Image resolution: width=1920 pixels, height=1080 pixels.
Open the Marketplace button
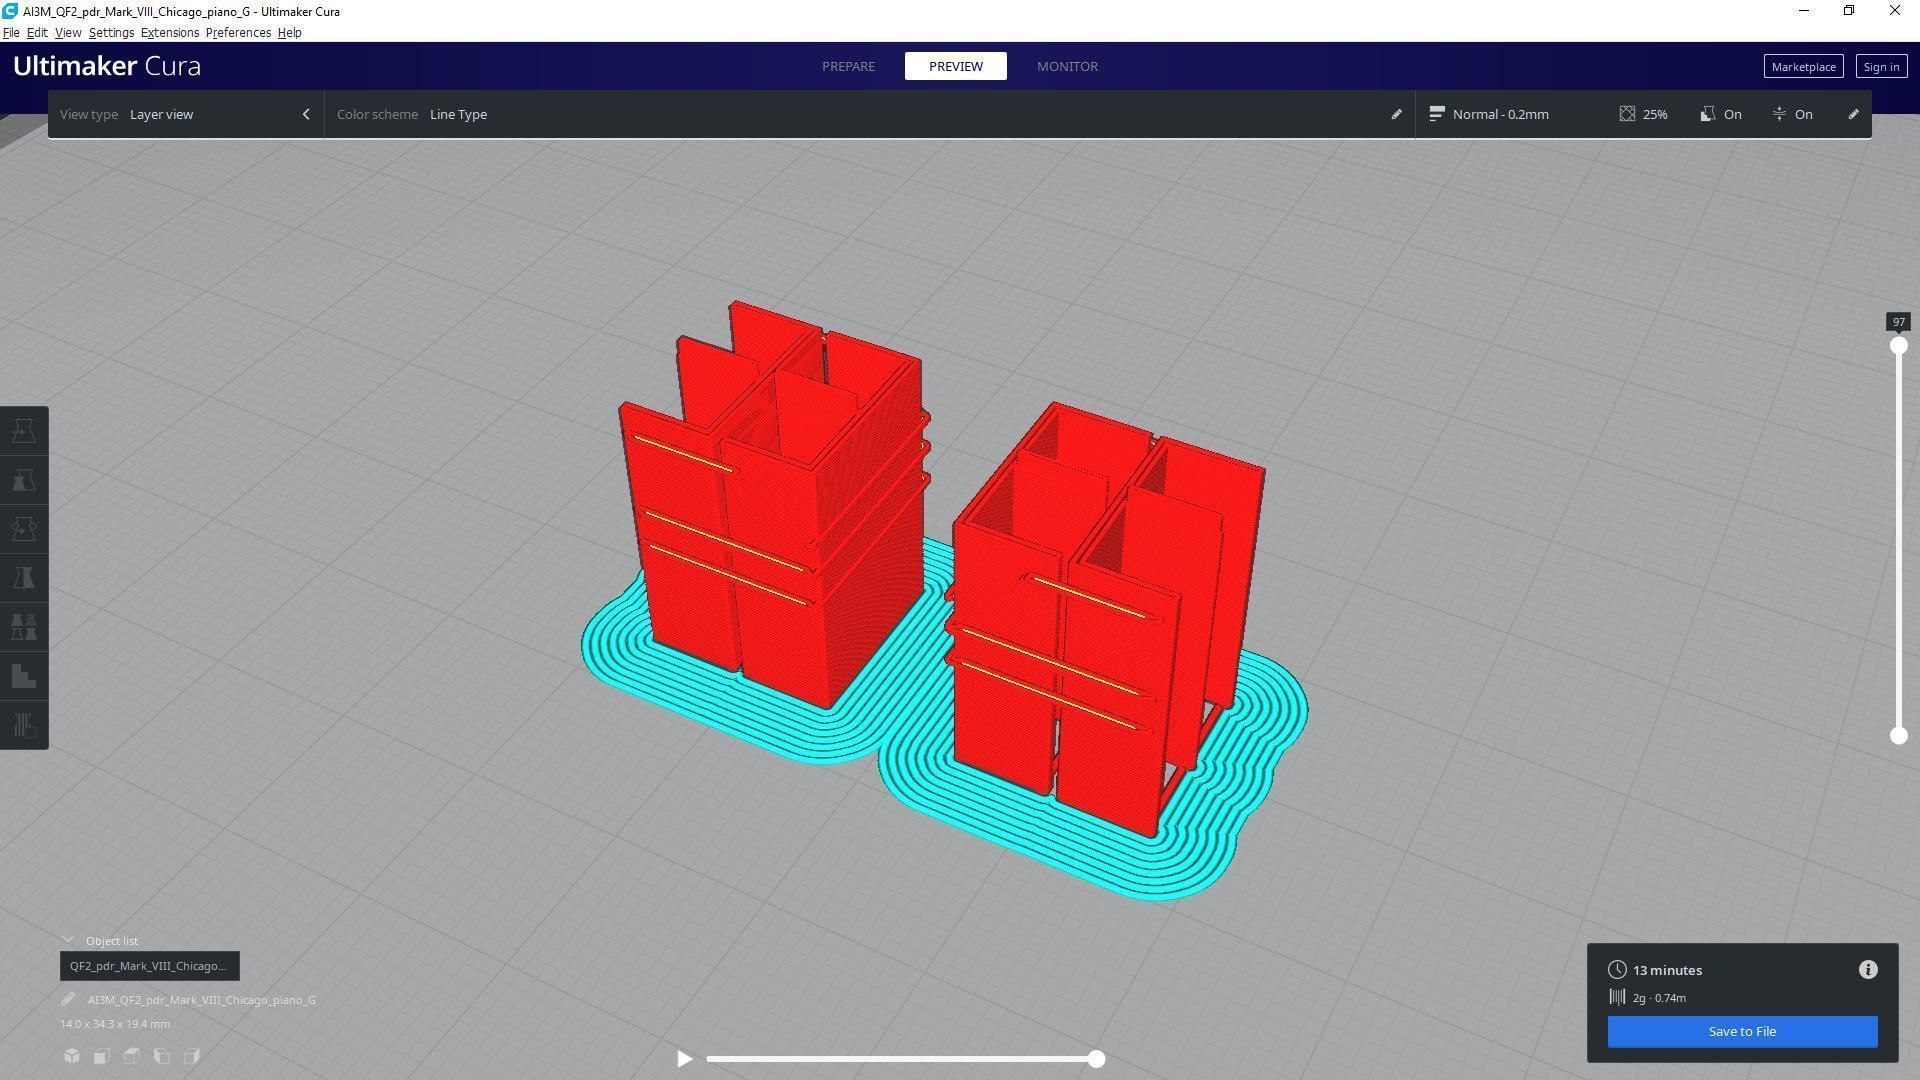(x=1803, y=67)
